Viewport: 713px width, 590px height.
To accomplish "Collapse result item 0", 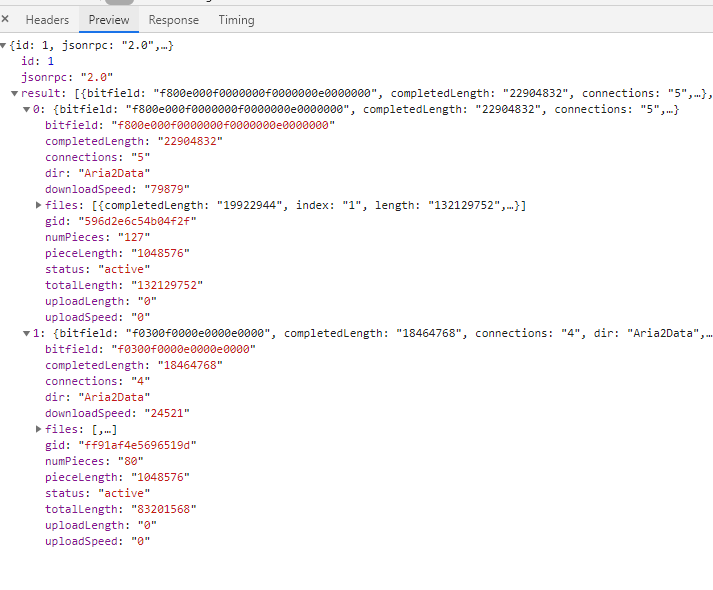I will (26, 110).
